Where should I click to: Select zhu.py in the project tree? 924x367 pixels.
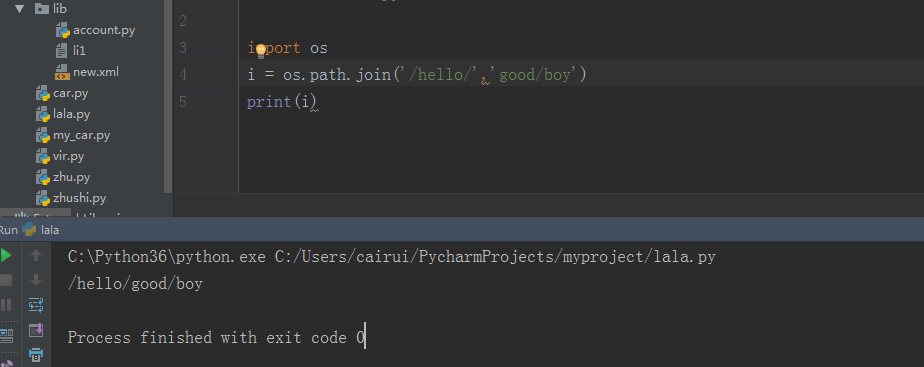pos(71,177)
